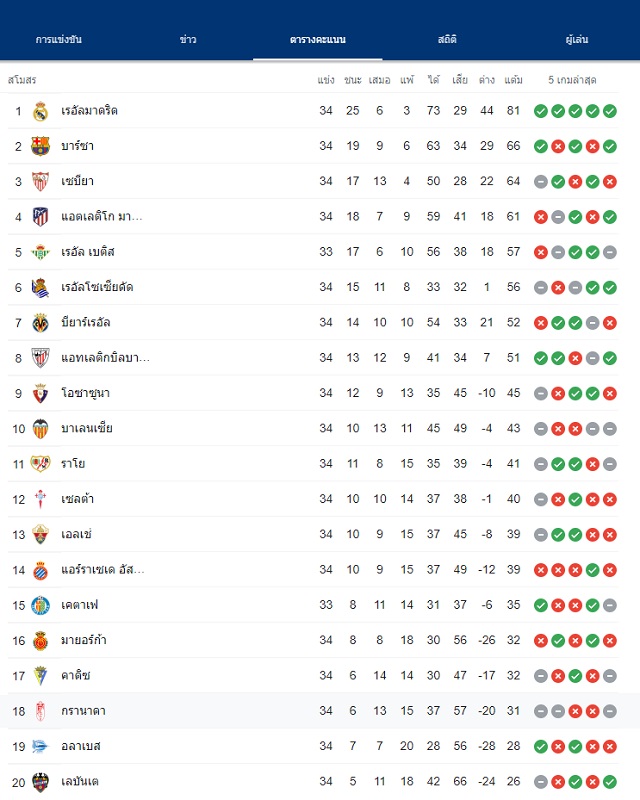Screen dimensions: 640x800
Task: Click the Getafe blue crest icon
Action: [x=40, y=605]
